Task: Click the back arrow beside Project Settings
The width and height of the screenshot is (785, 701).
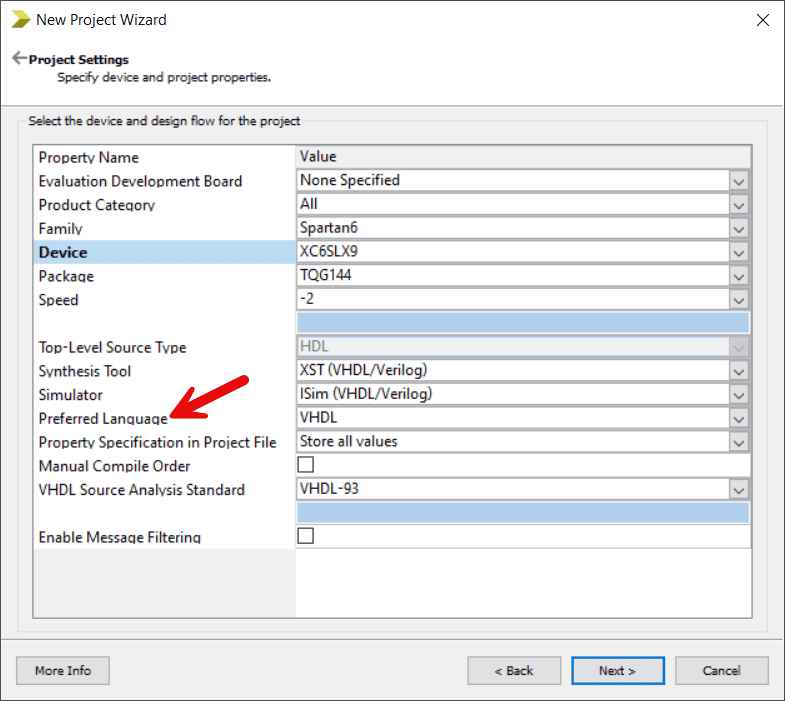Action: point(18,59)
